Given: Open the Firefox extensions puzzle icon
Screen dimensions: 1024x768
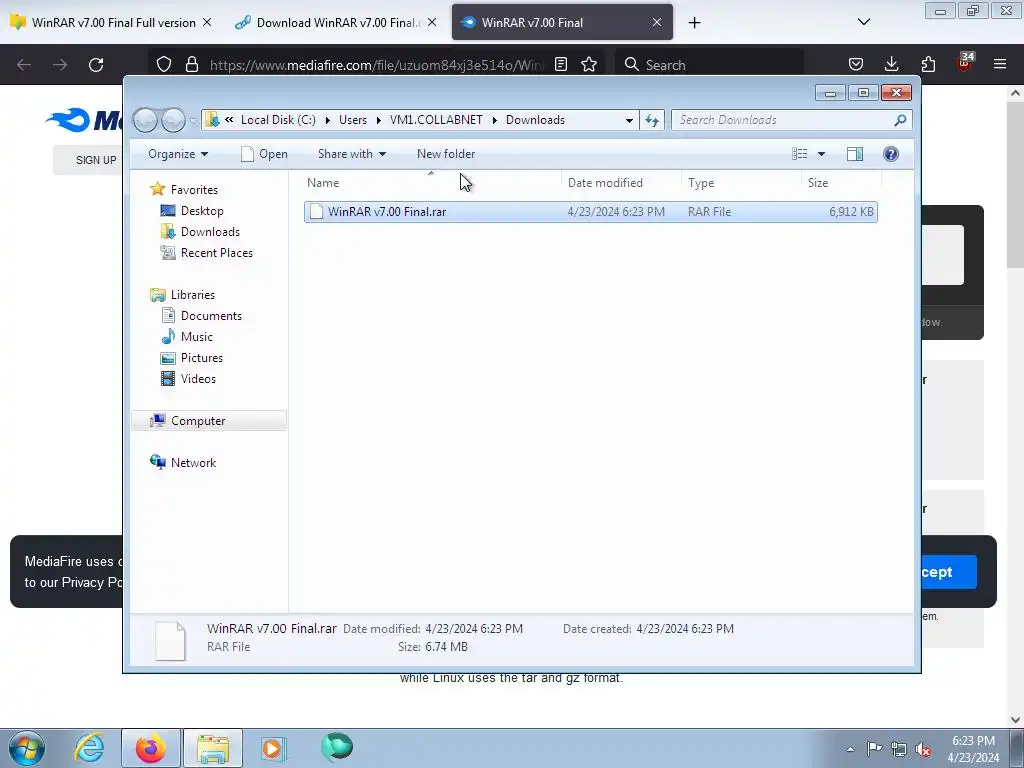Looking at the screenshot, I should (928, 64).
